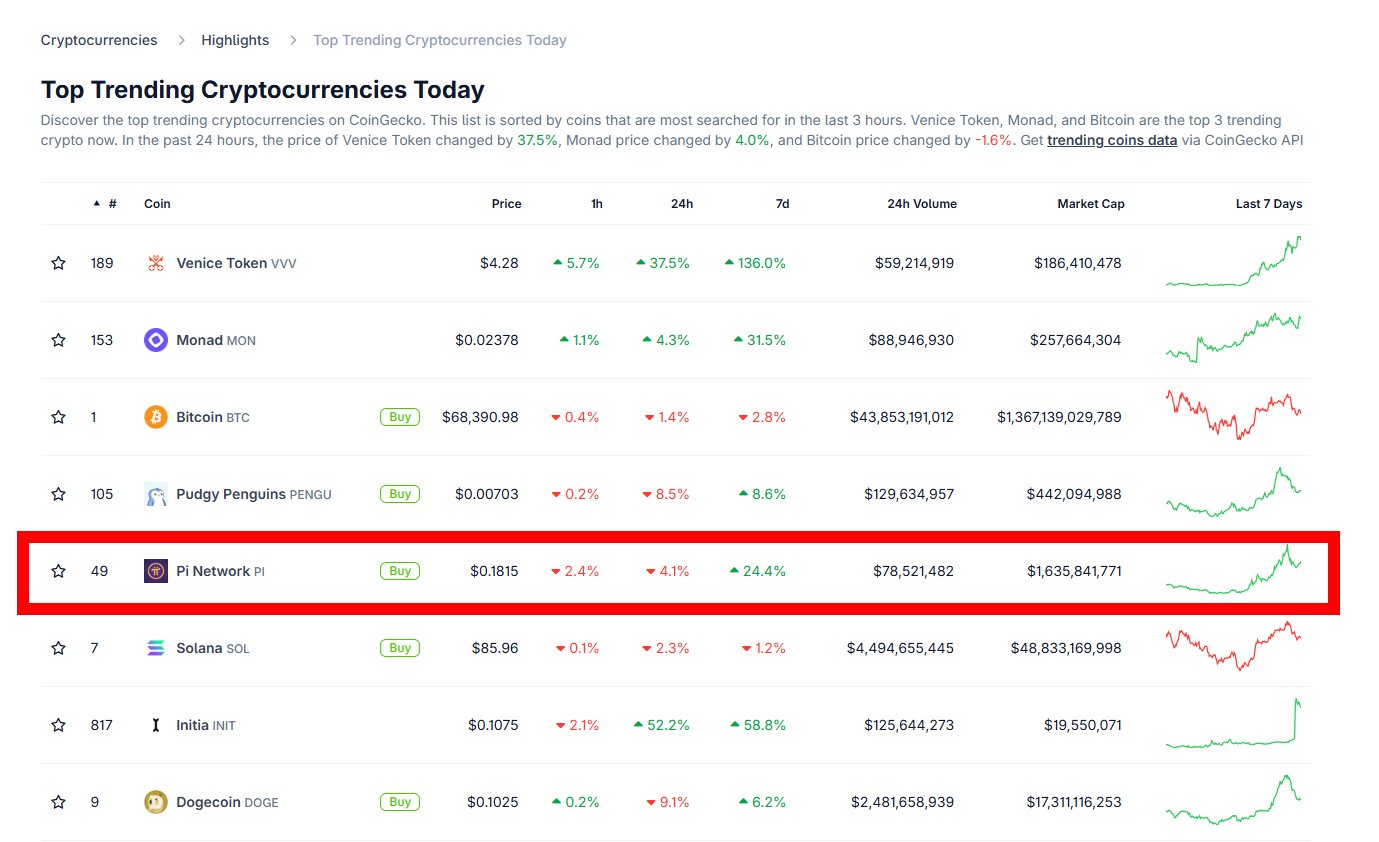The height and width of the screenshot is (842, 1379).
Task: Click the Pi Network logo icon
Action: 155,571
